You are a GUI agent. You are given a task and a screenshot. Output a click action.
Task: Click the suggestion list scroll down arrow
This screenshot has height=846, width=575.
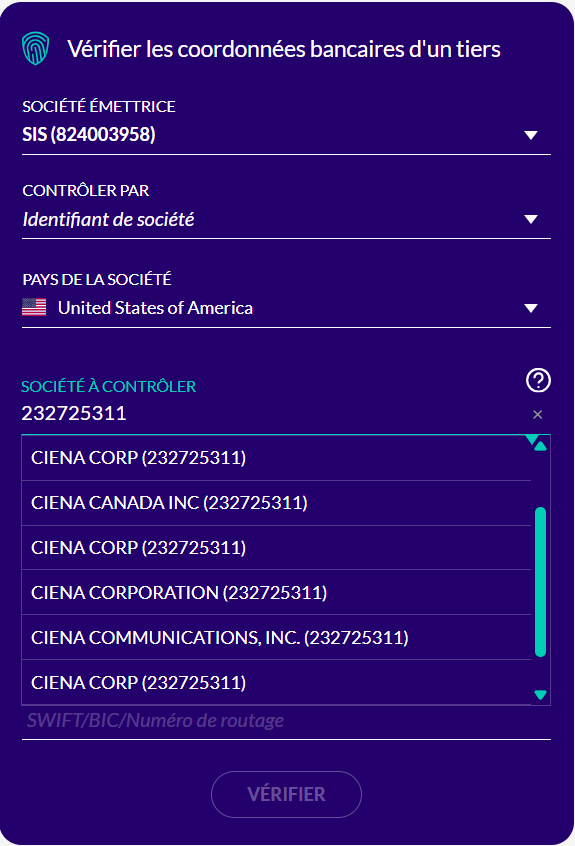pyautogui.click(x=540, y=694)
